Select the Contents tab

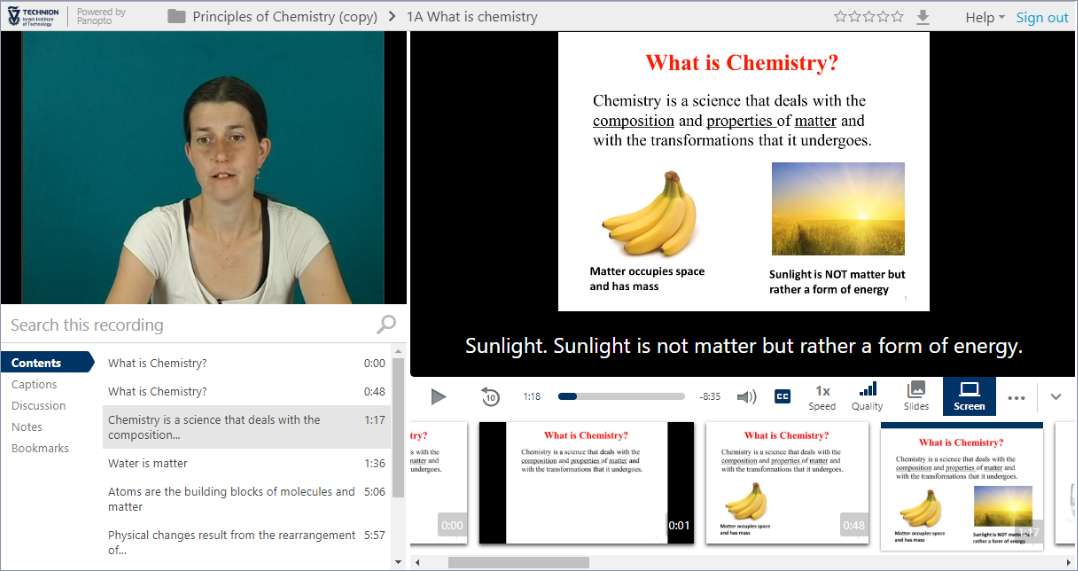point(47,362)
